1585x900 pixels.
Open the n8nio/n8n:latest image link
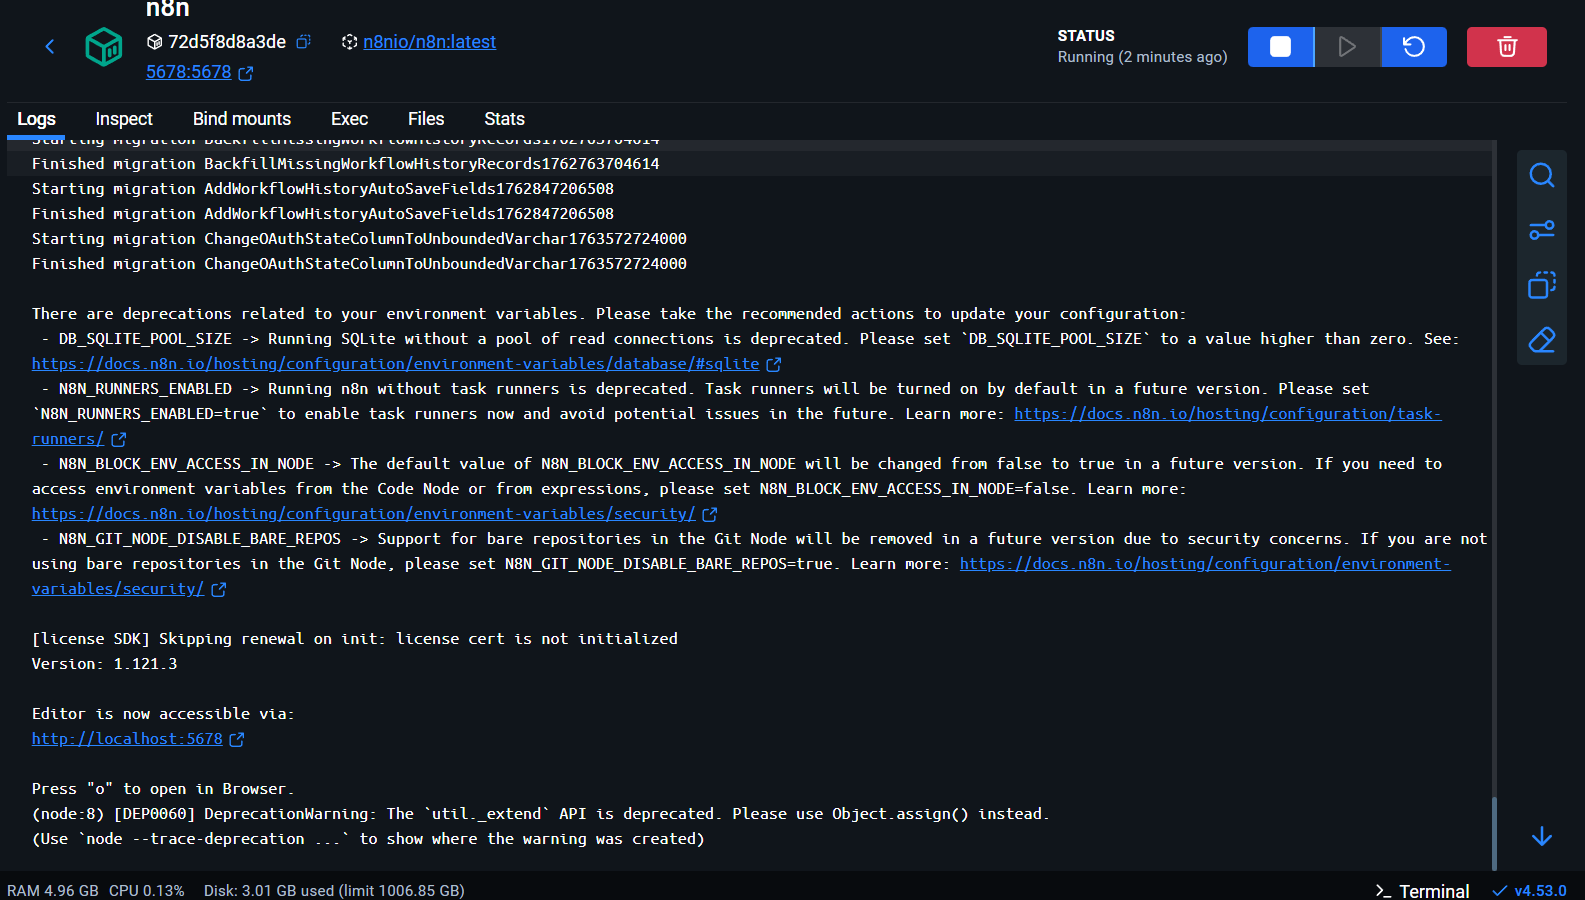(429, 42)
